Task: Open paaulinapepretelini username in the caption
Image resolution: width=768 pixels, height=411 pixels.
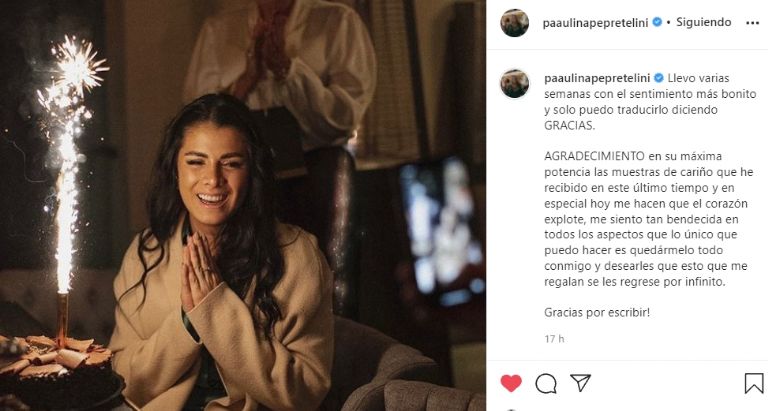Action: tap(597, 78)
